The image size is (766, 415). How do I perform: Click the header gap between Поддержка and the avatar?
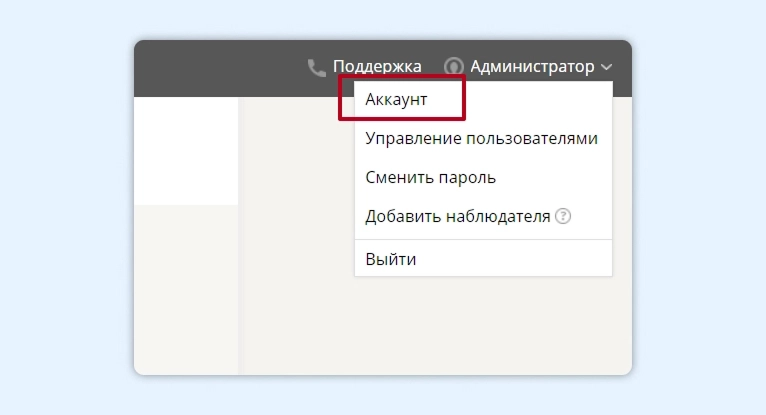click(x=433, y=67)
